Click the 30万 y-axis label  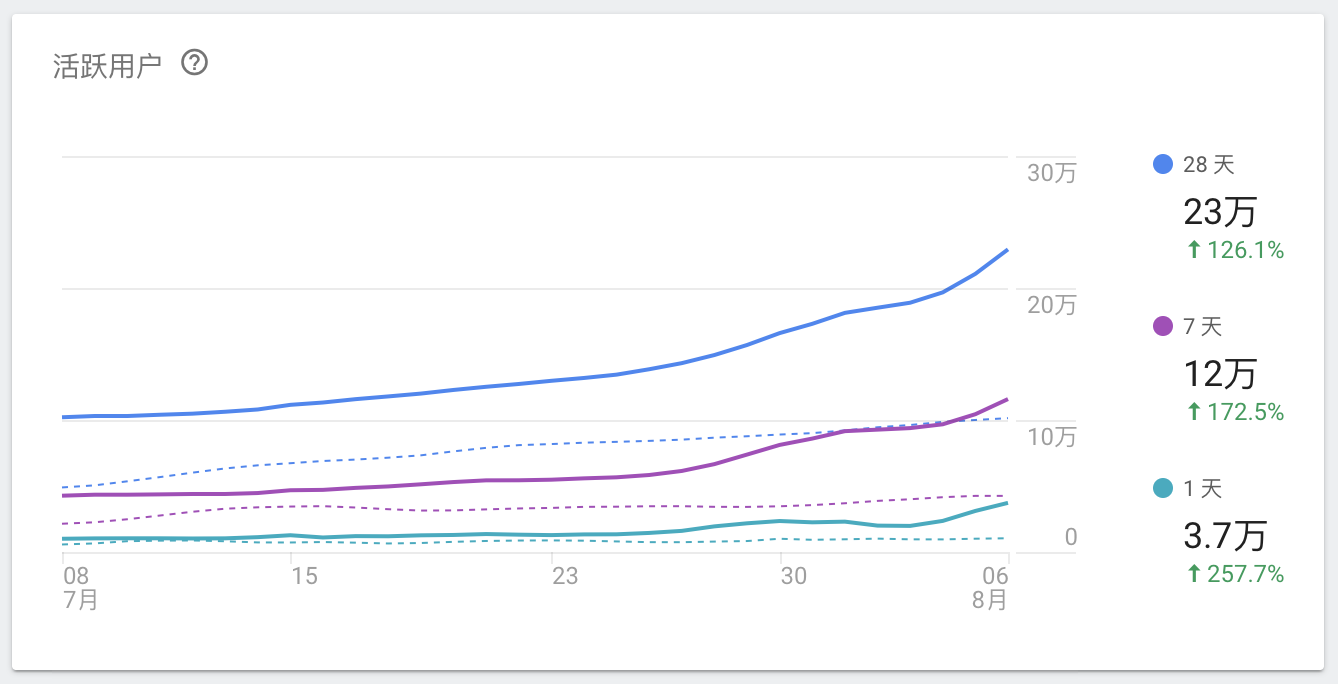[1051, 173]
